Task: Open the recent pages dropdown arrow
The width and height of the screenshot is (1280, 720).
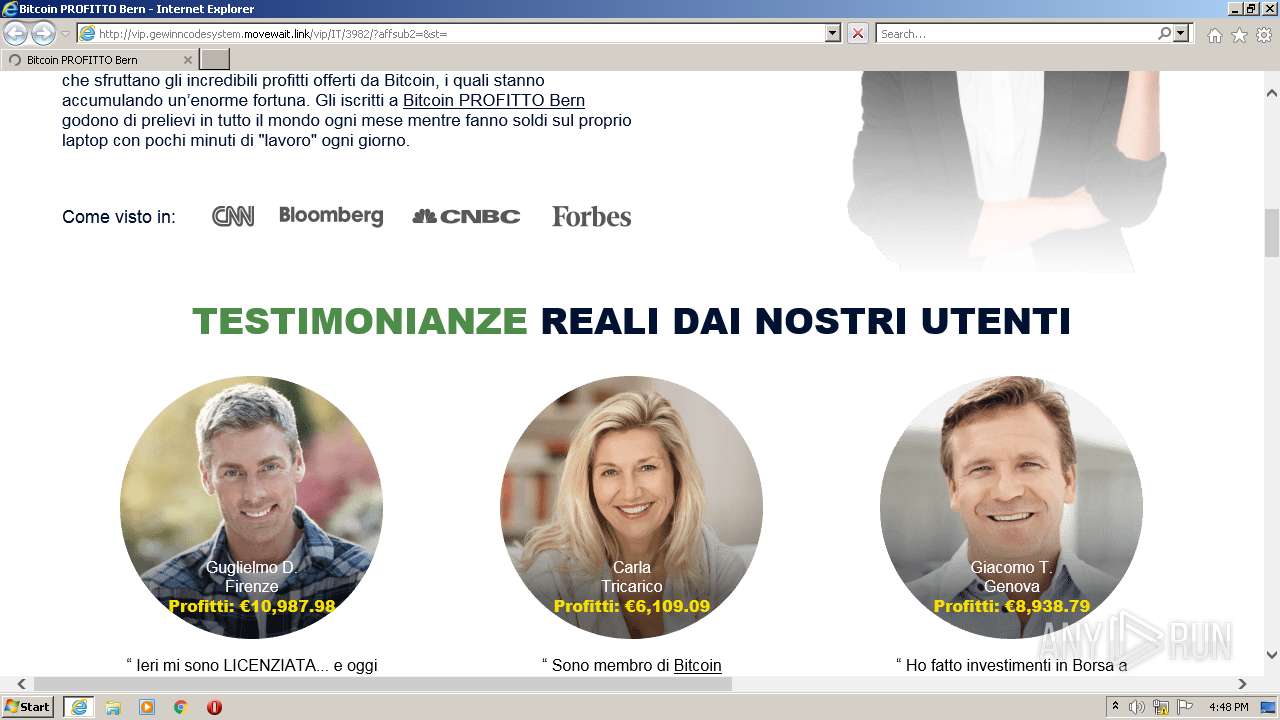Action: pos(66,34)
